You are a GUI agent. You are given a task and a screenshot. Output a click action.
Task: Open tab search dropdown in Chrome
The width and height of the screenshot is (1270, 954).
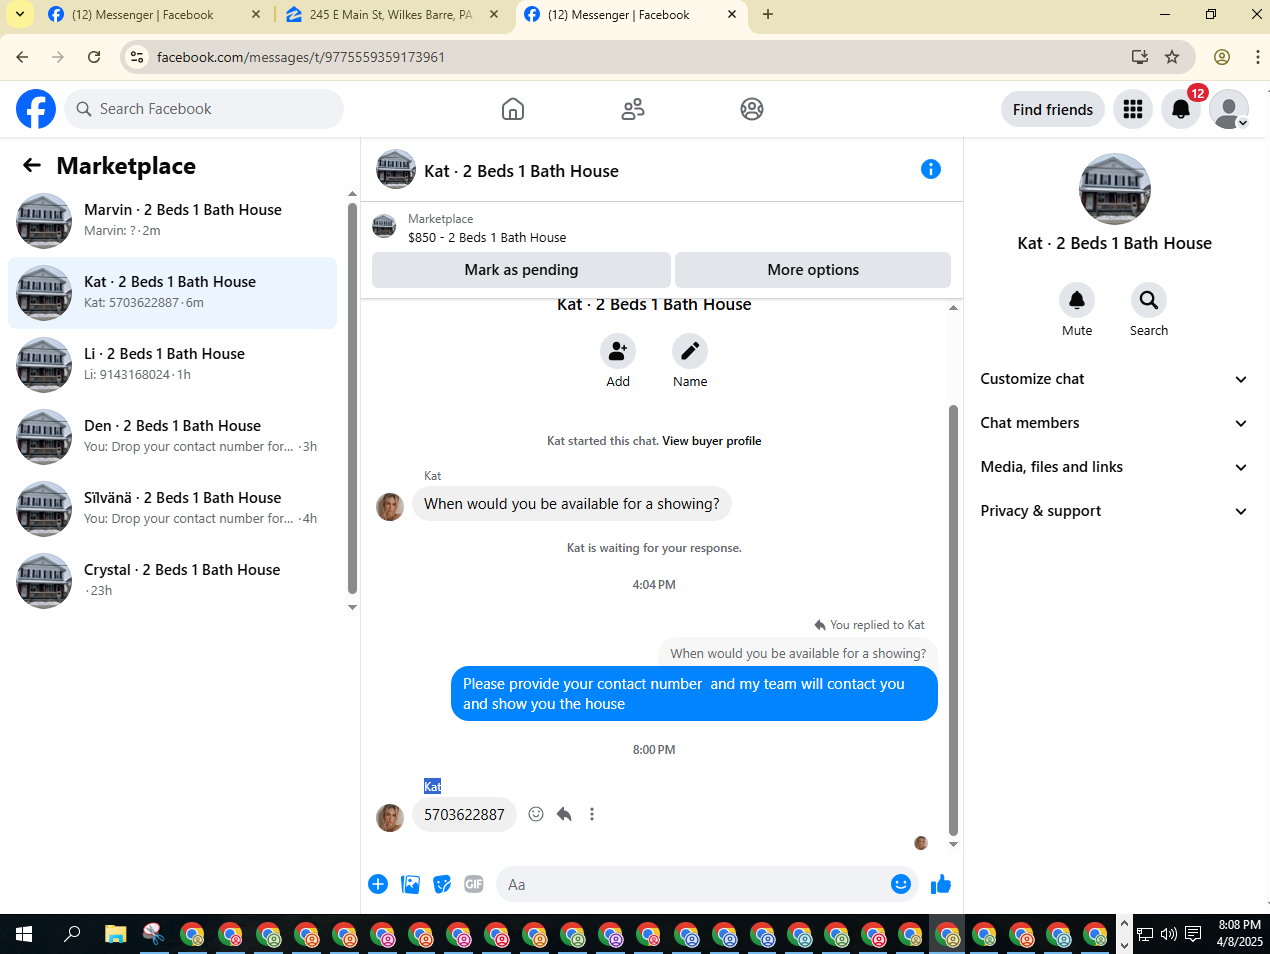(20, 15)
